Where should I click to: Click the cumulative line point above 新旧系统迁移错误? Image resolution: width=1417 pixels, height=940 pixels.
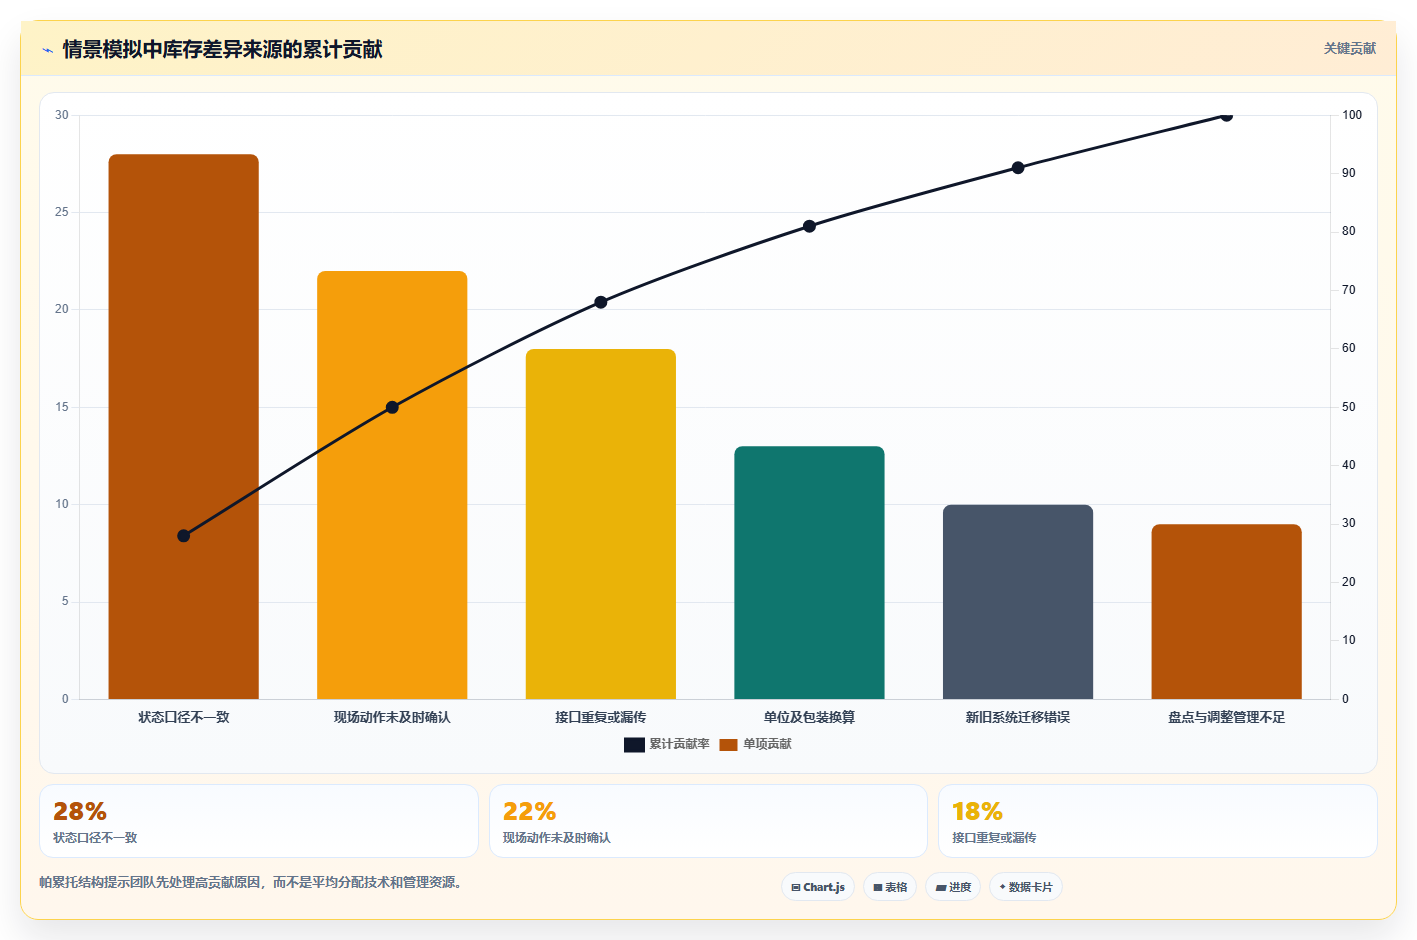pos(1018,168)
